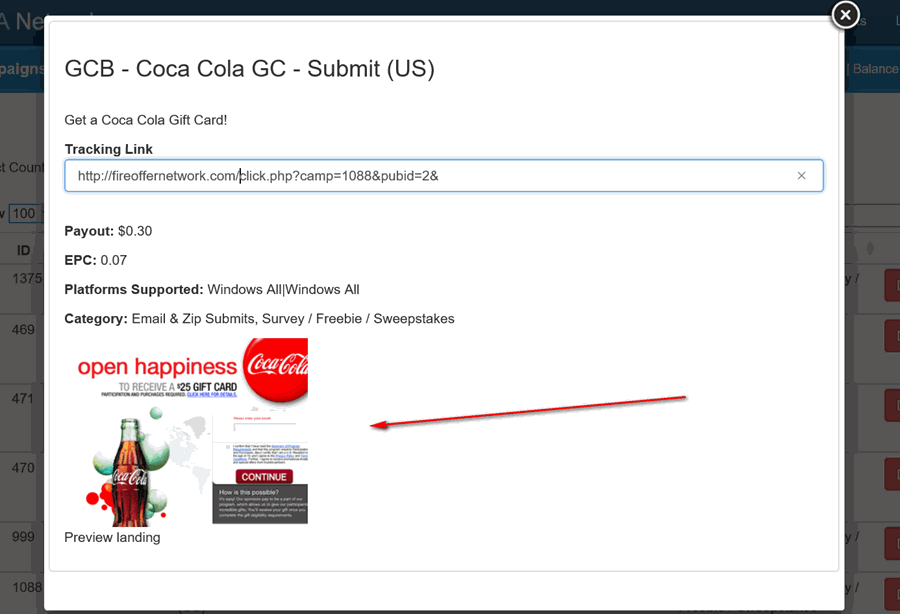Select campaign row with ID 470

tap(24, 467)
